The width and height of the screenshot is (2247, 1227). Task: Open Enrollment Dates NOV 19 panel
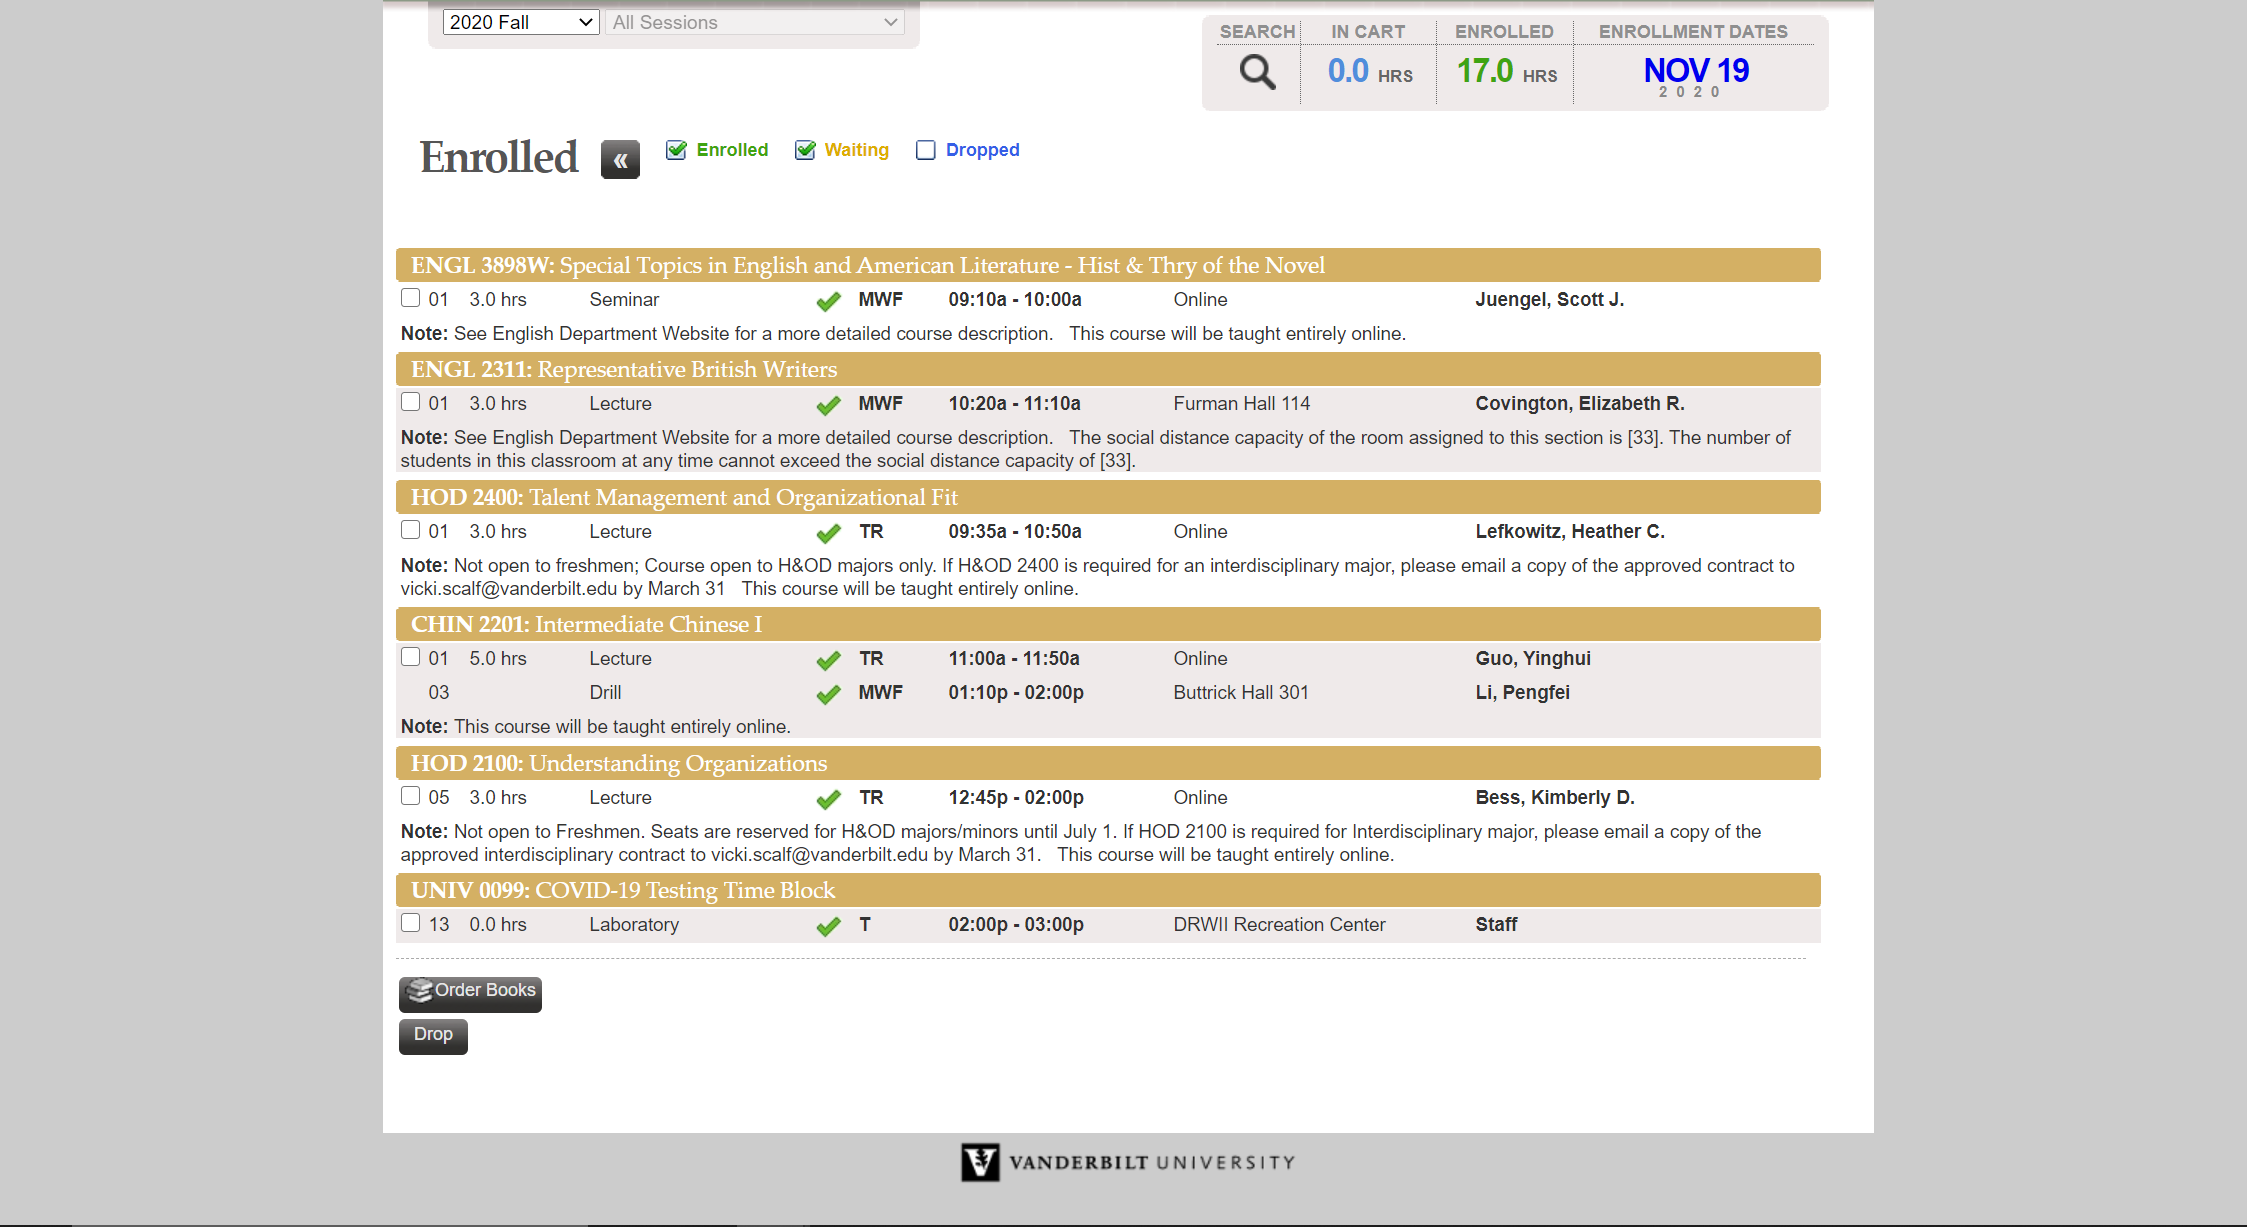point(1695,72)
